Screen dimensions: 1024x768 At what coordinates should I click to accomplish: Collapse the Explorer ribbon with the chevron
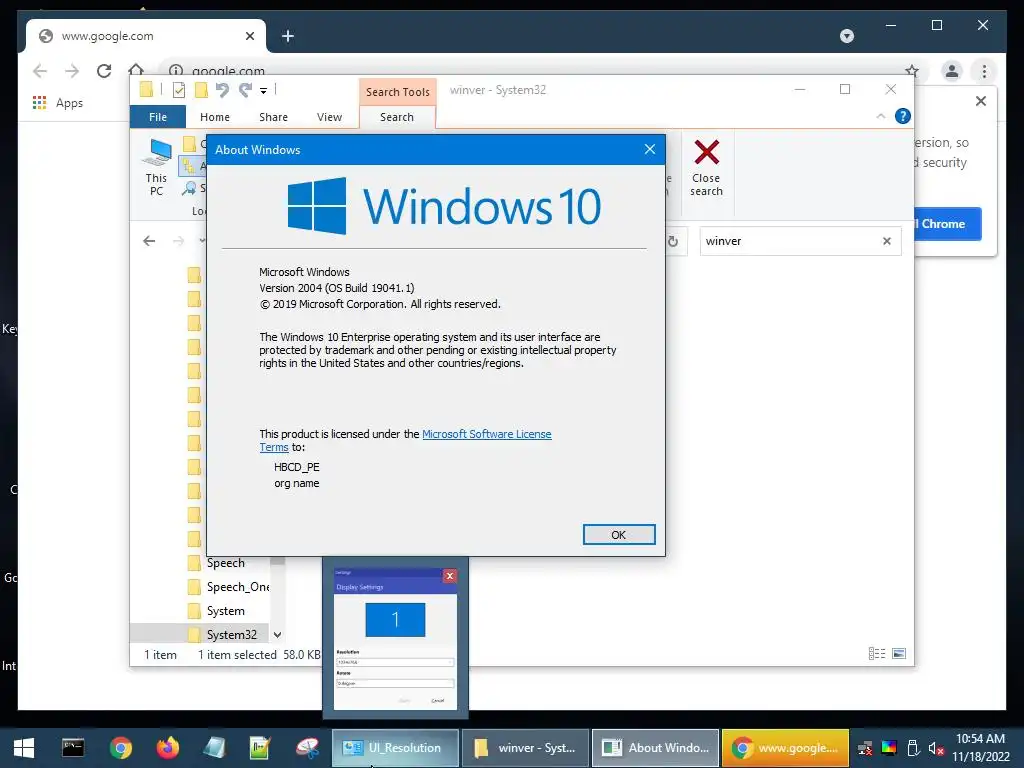[x=880, y=116]
